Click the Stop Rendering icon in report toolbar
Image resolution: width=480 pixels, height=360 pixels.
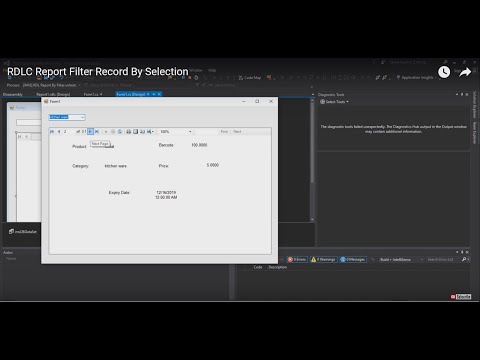(113, 132)
